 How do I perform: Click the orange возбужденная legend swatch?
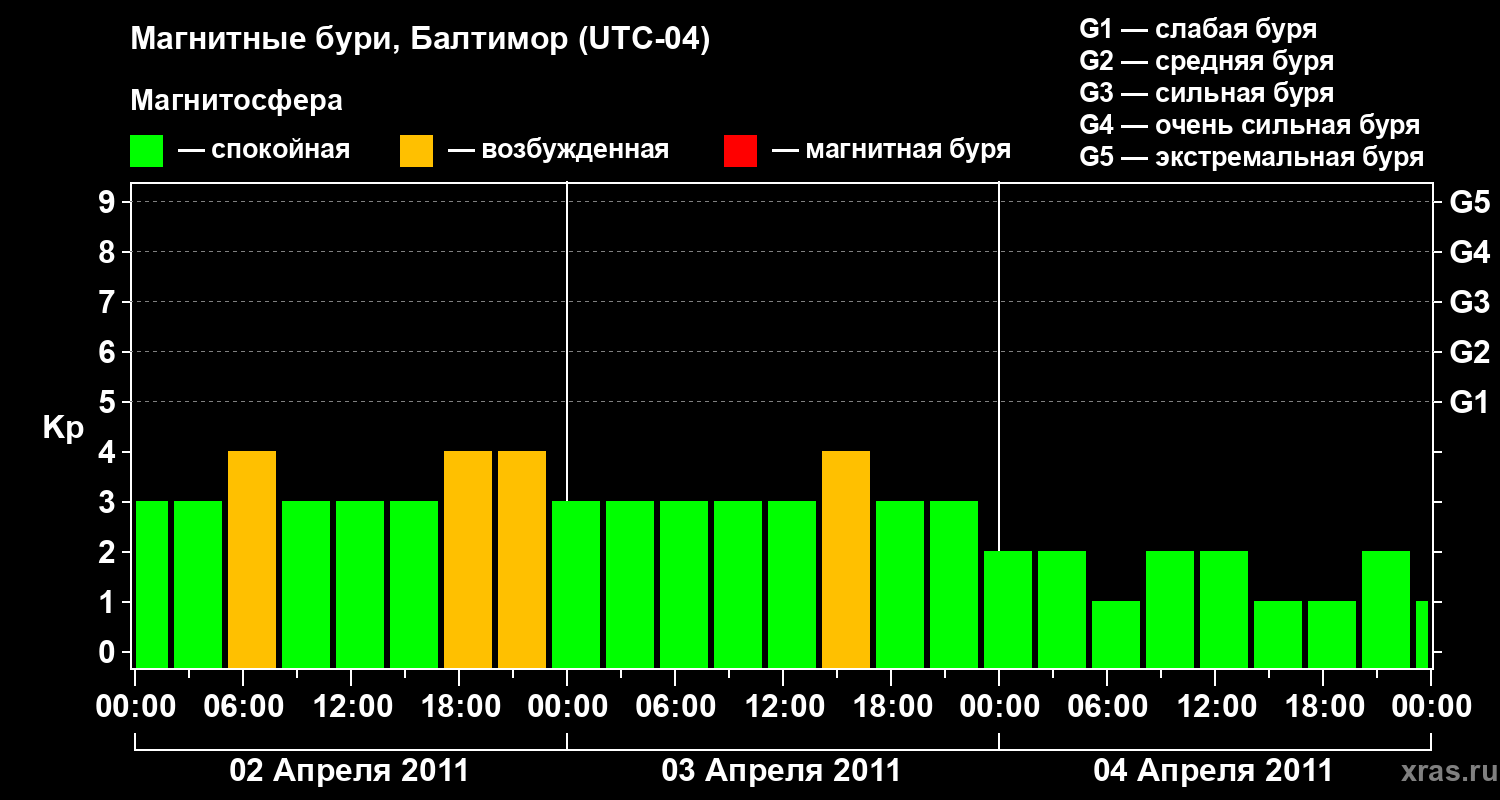pyautogui.click(x=417, y=151)
